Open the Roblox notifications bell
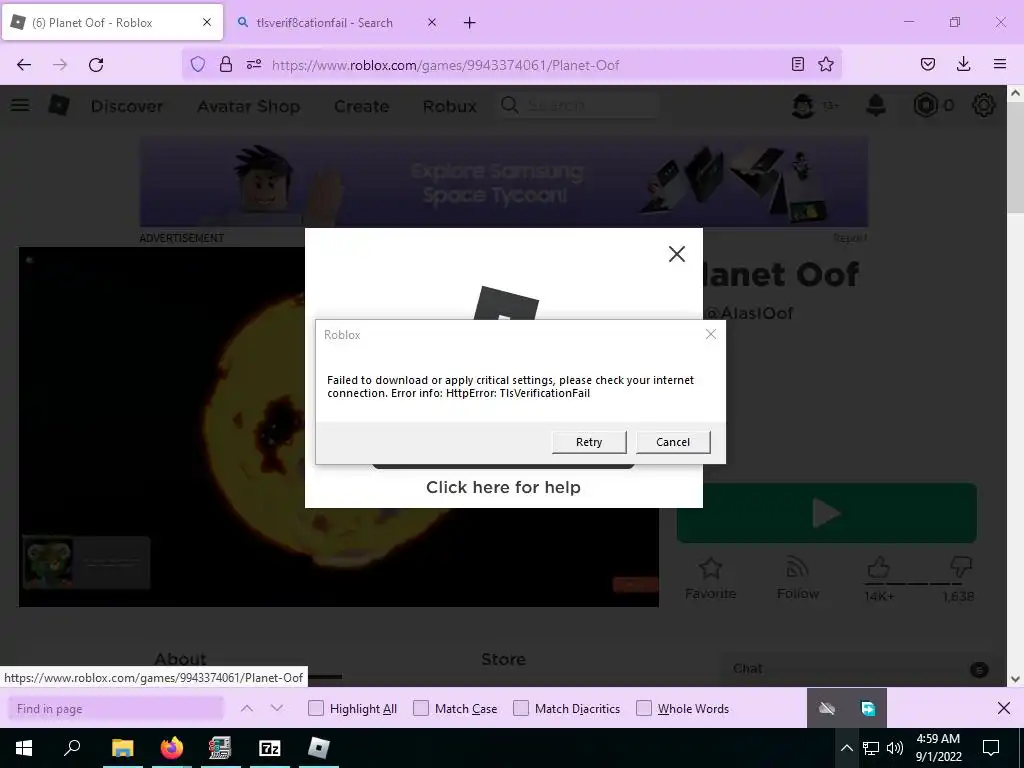This screenshot has width=1024, height=768. pos(876,105)
